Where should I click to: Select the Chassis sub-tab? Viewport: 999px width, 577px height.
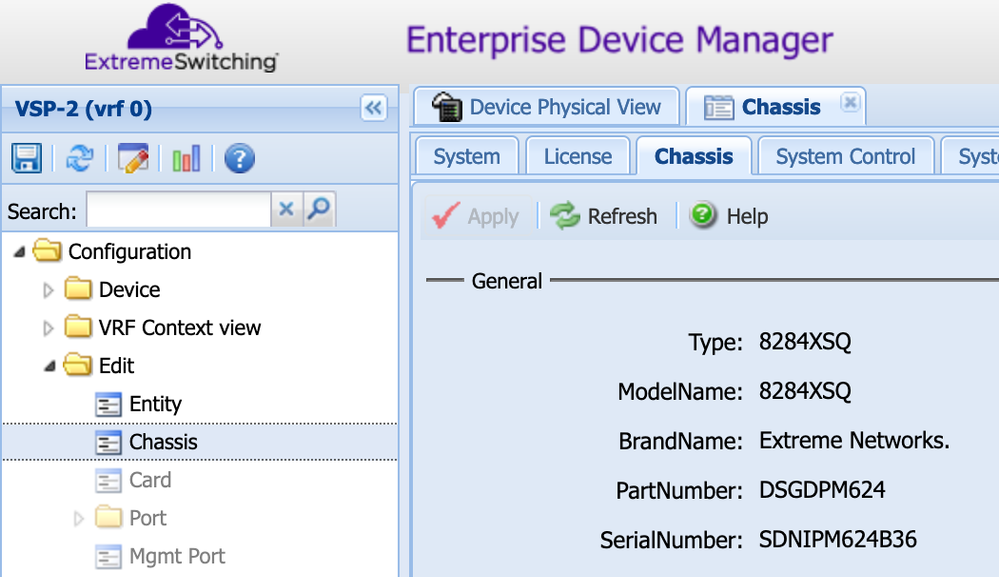[694, 156]
